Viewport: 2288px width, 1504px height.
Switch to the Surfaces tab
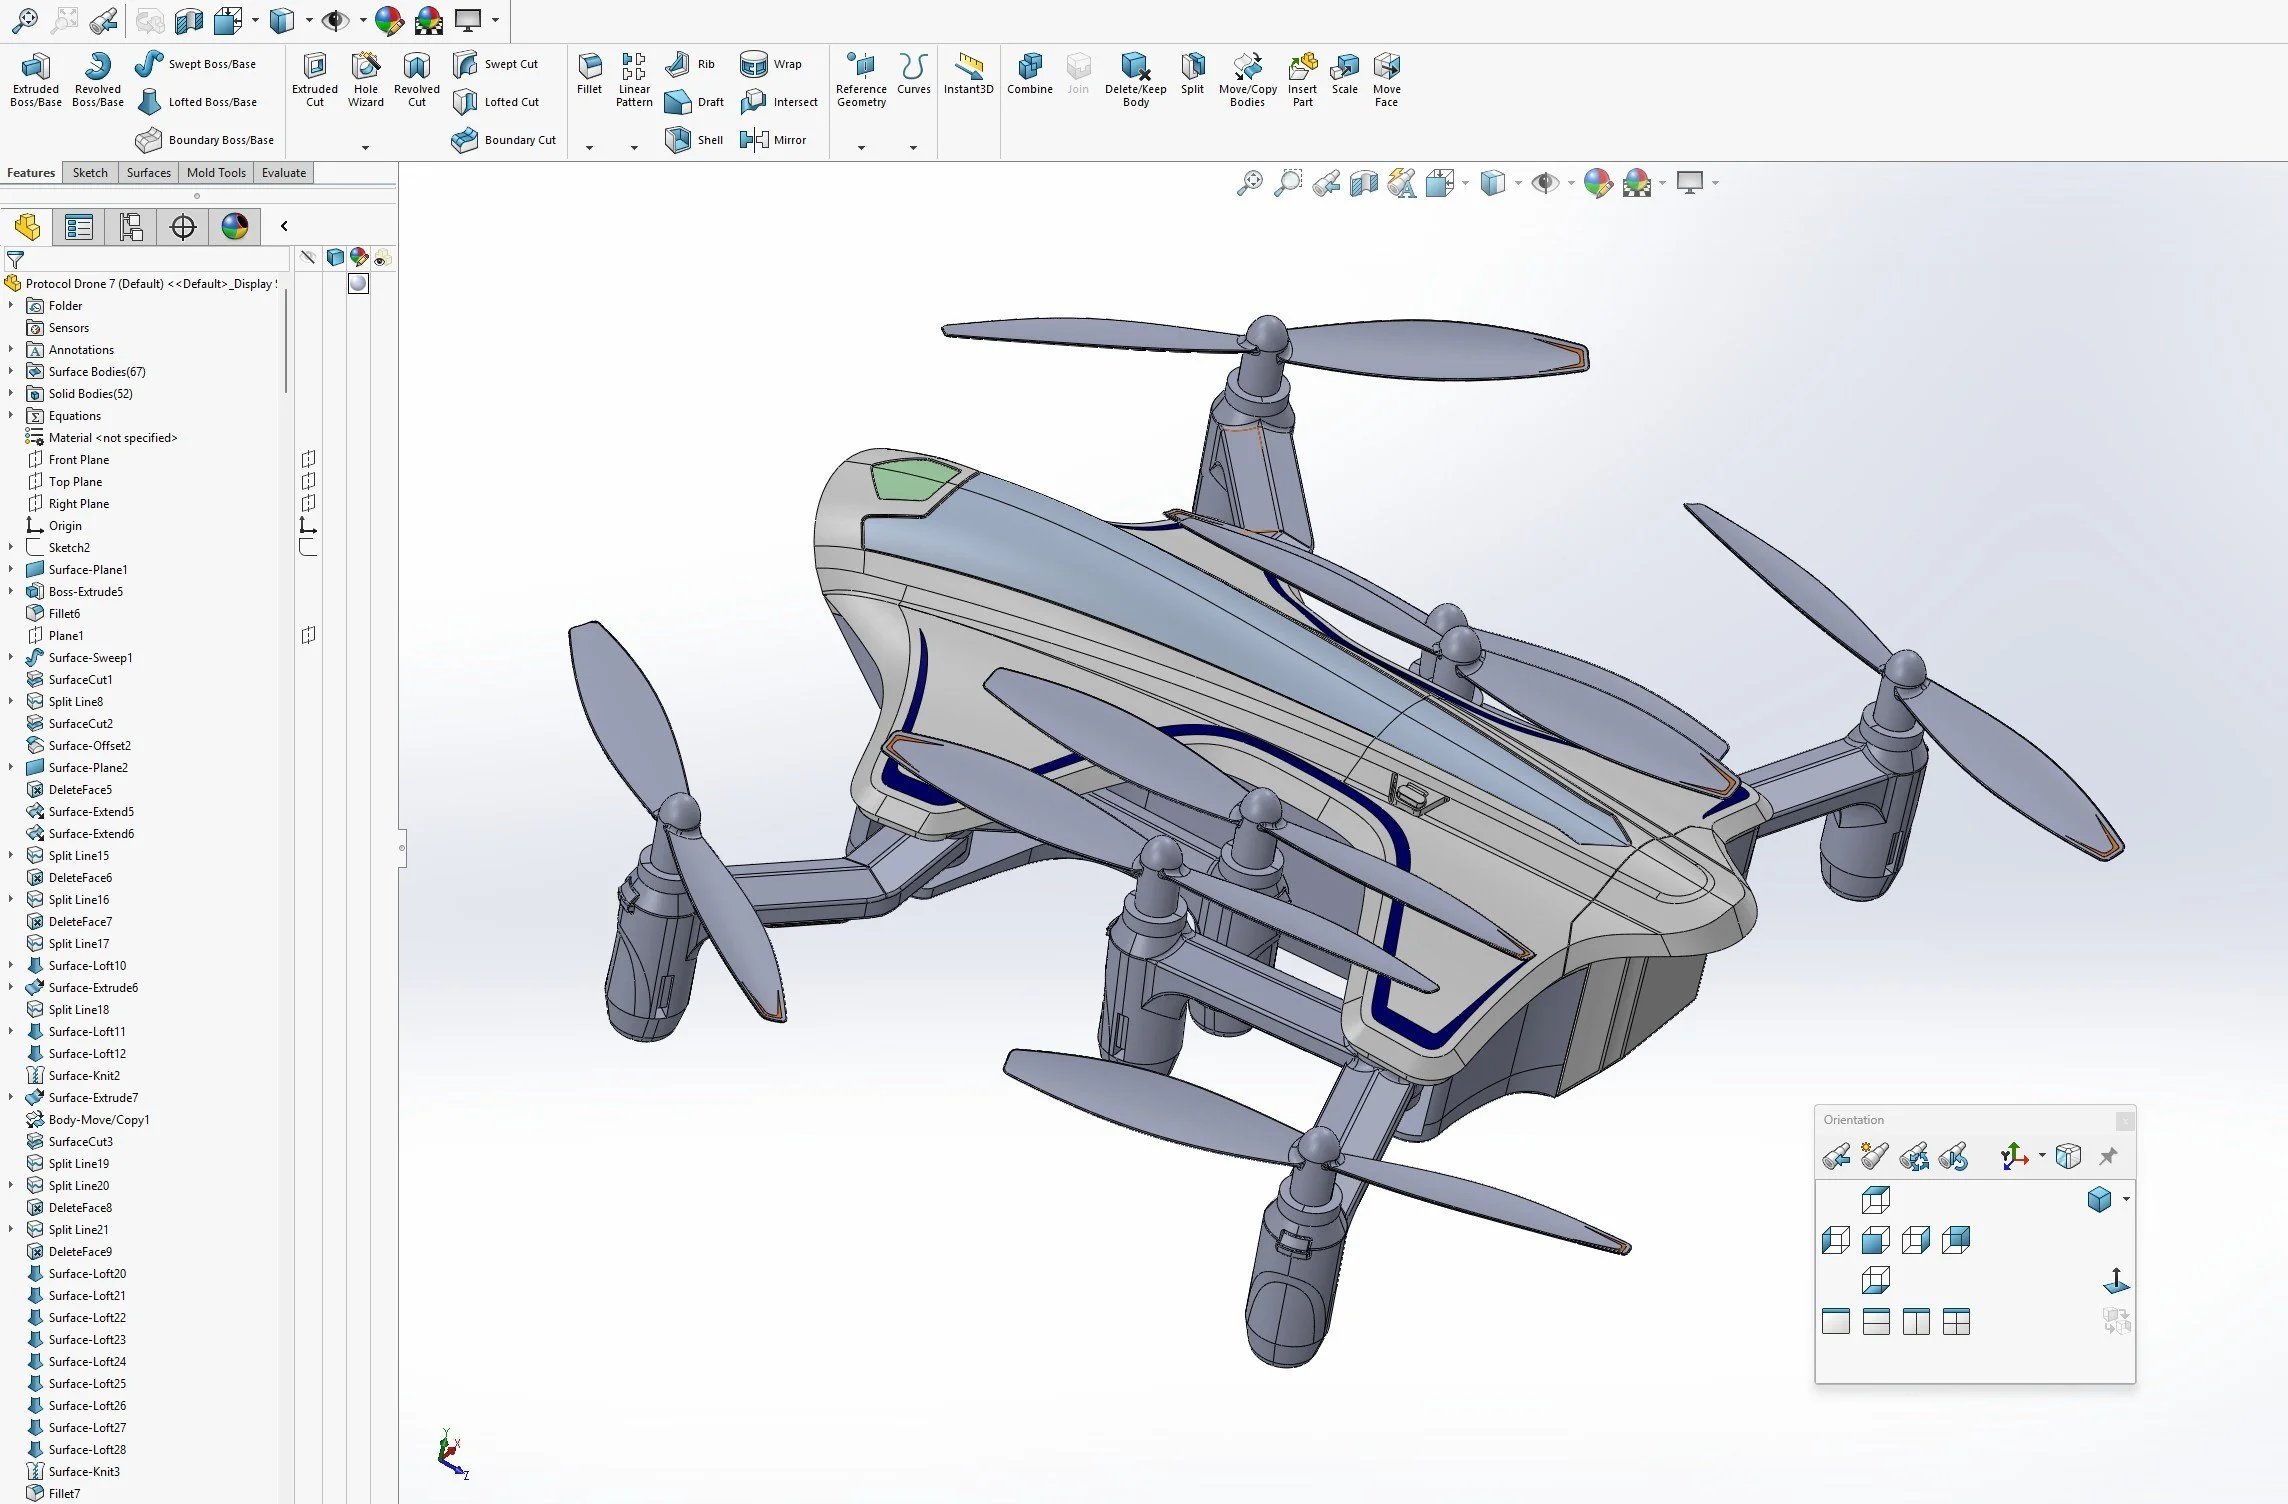(148, 173)
